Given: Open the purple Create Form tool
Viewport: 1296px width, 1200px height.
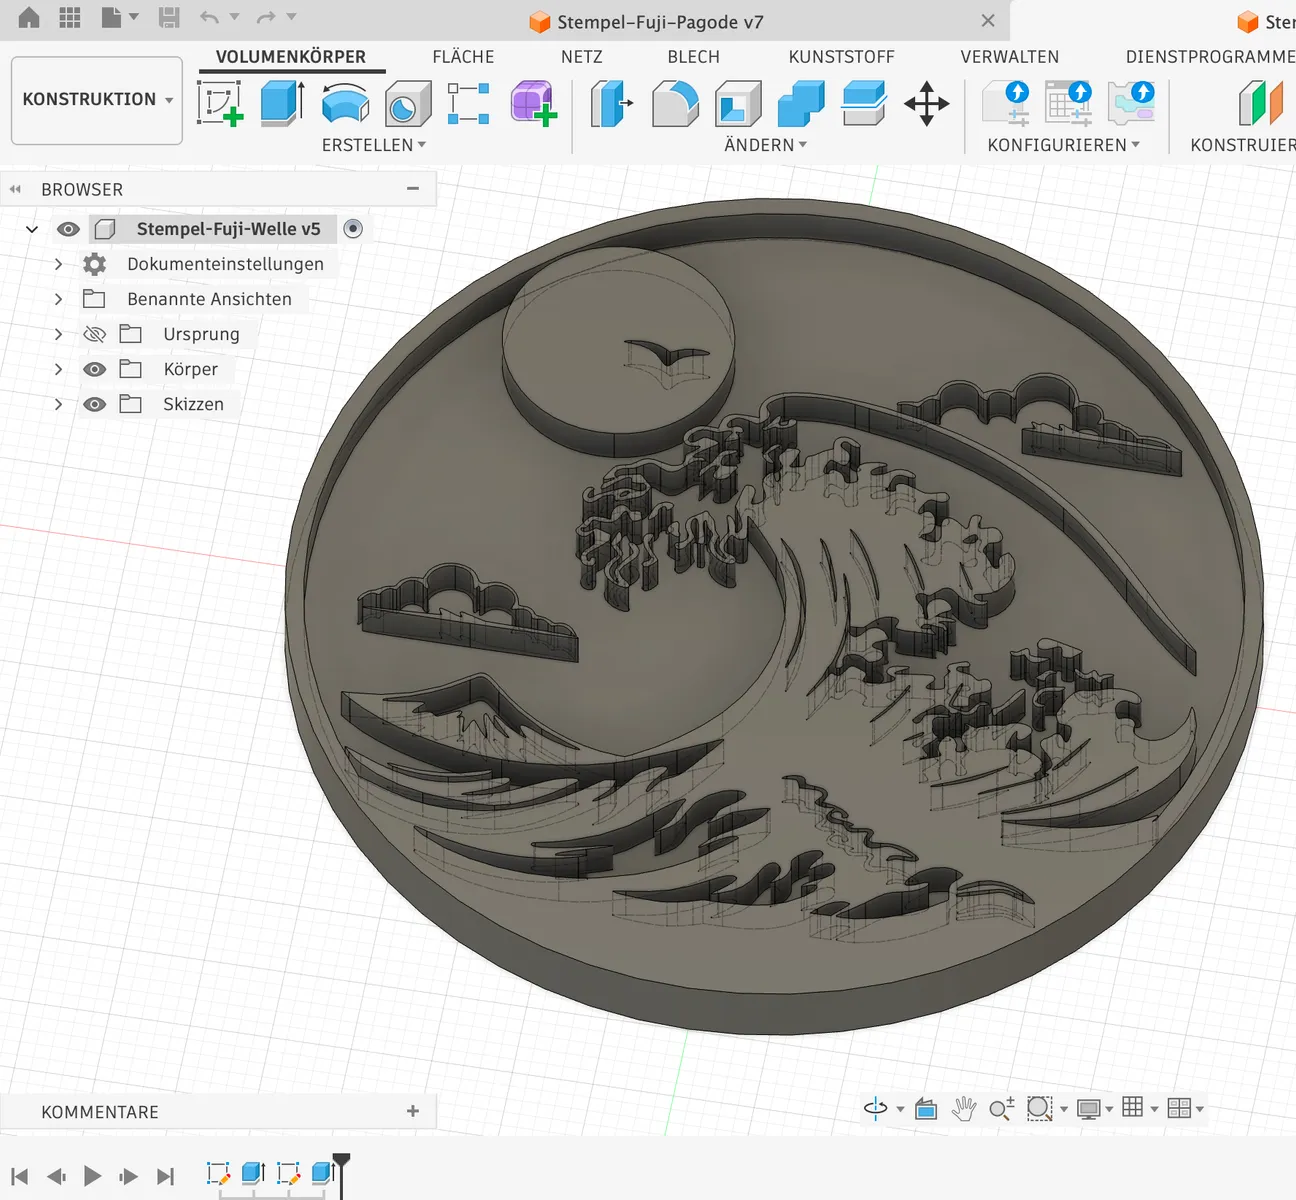Looking at the screenshot, I should tap(533, 103).
